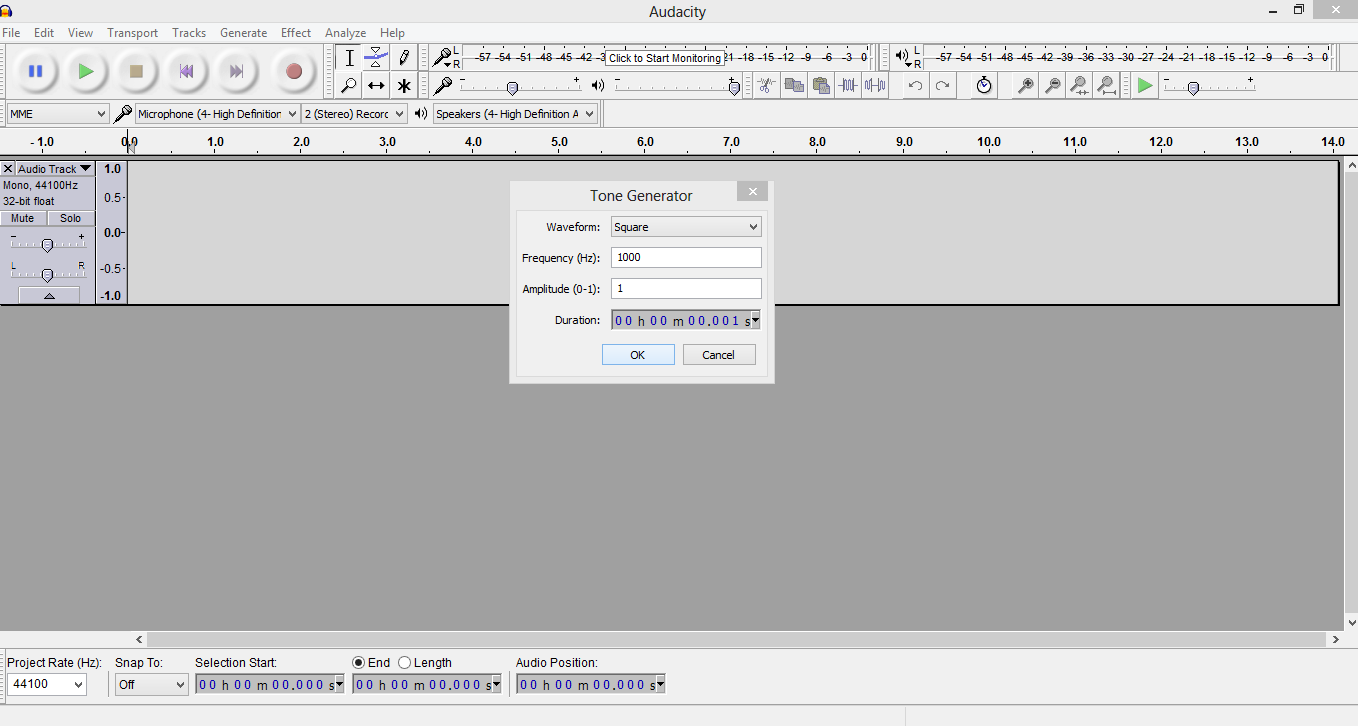Select the Envelope tool
1358x726 pixels.
(x=376, y=58)
